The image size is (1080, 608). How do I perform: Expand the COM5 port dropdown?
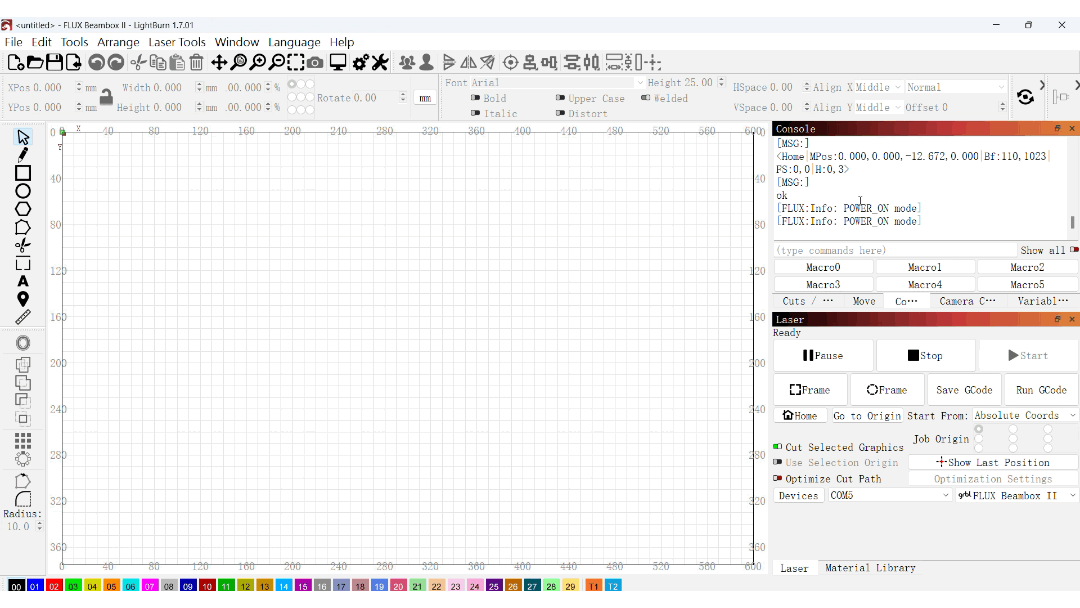[x=889, y=495]
